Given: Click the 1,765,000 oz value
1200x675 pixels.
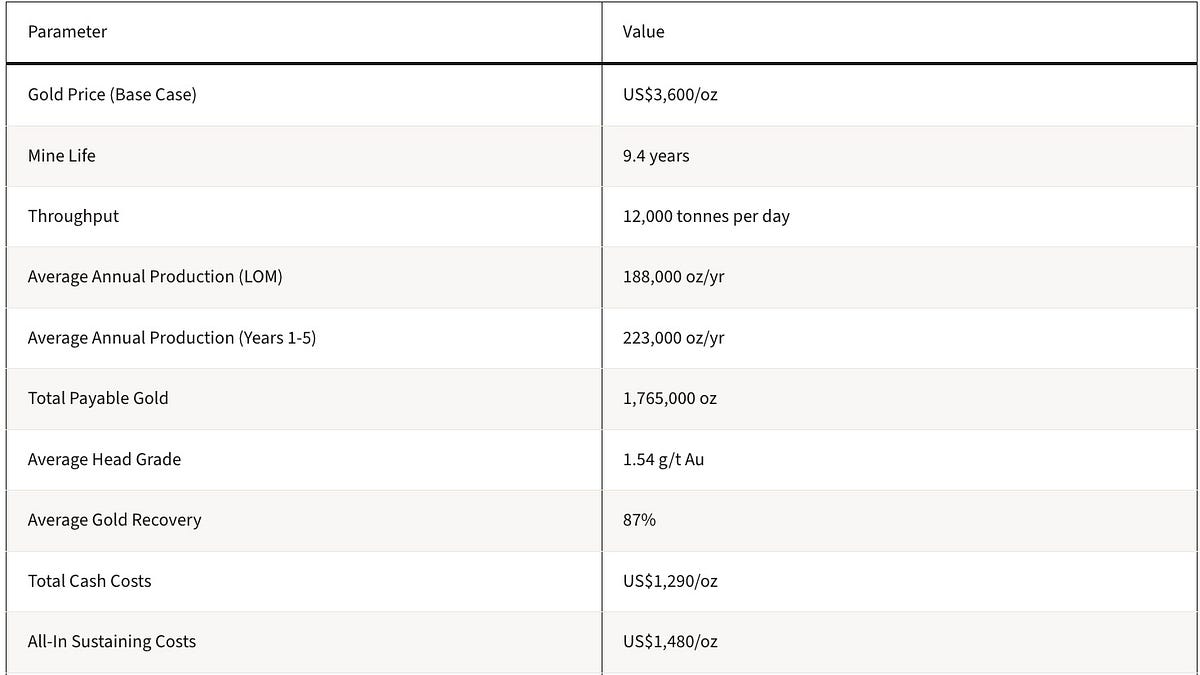Looking at the screenshot, I should [x=669, y=399].
